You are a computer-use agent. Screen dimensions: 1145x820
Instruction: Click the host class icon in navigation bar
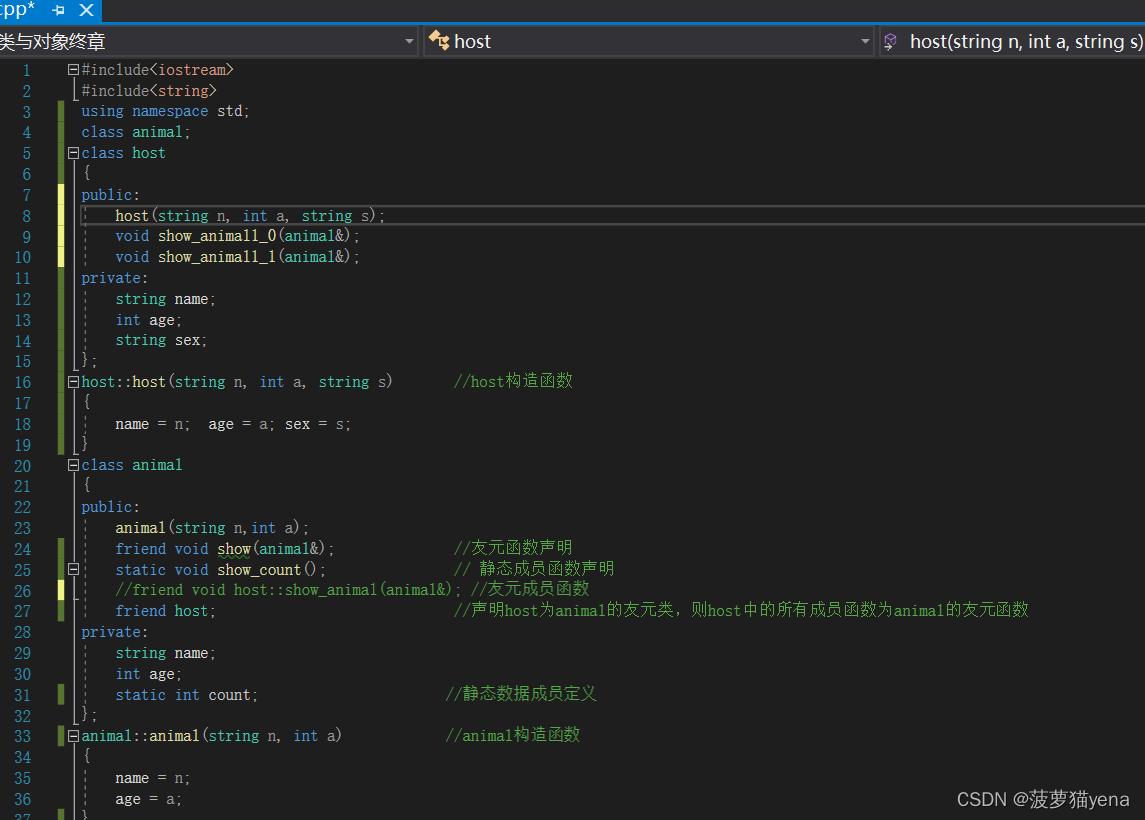[439, 41]
